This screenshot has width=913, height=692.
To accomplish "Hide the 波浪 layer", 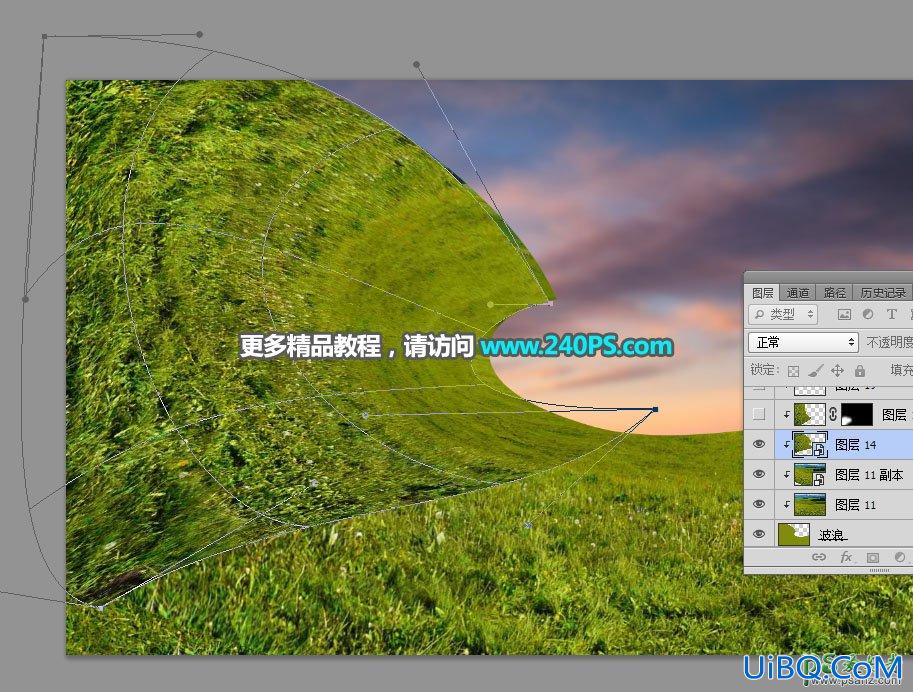I will (759, 534).
